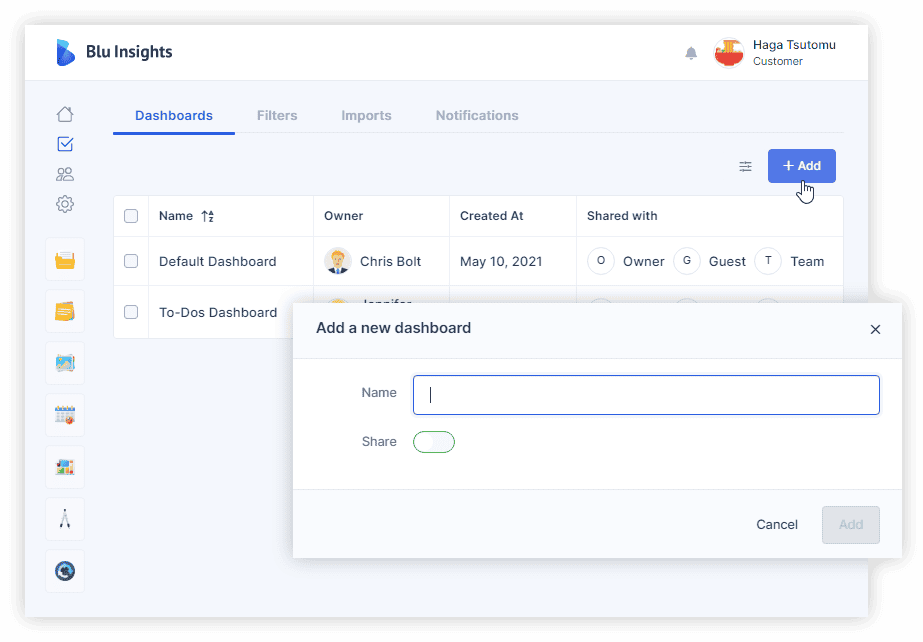Click the Created At column header
This screenshot has width=923, height=642.
click(492, 216)
